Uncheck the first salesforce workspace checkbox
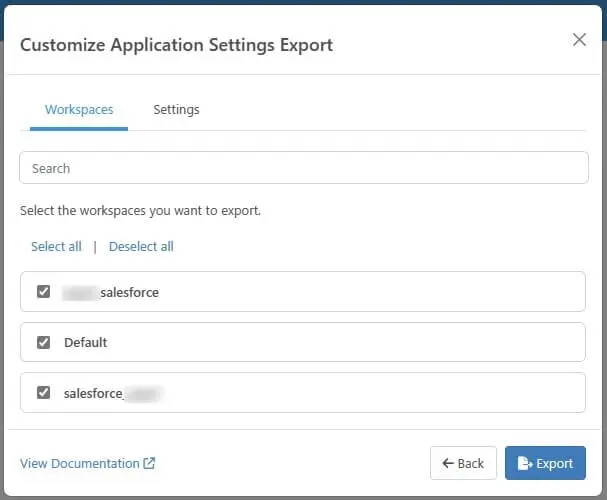The image size is (607, 500). point(43,292)
